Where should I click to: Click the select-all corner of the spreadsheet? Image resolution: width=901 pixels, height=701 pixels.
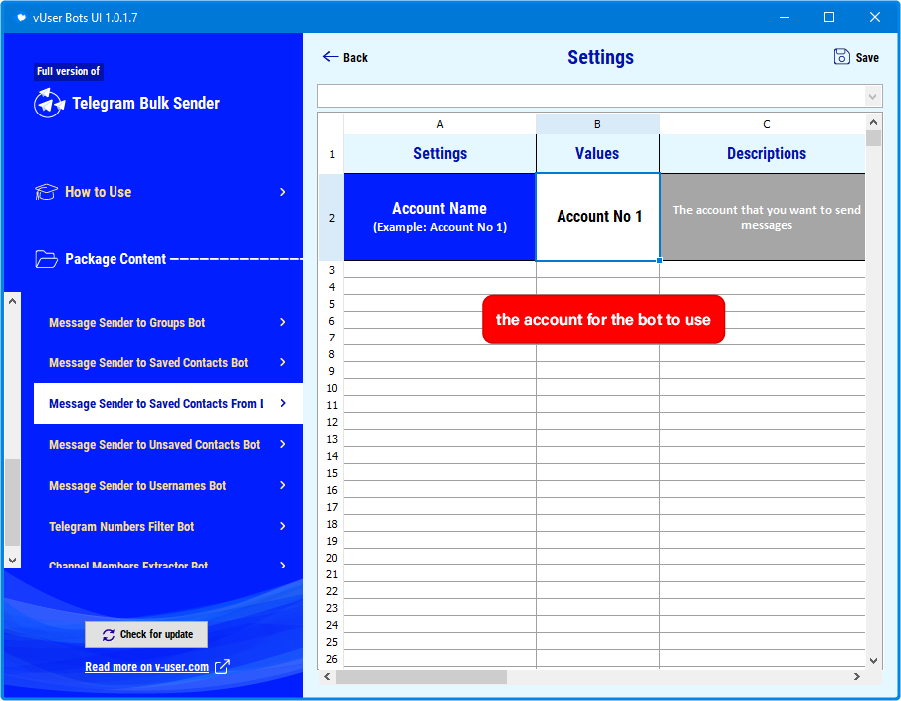pos(331,124)
